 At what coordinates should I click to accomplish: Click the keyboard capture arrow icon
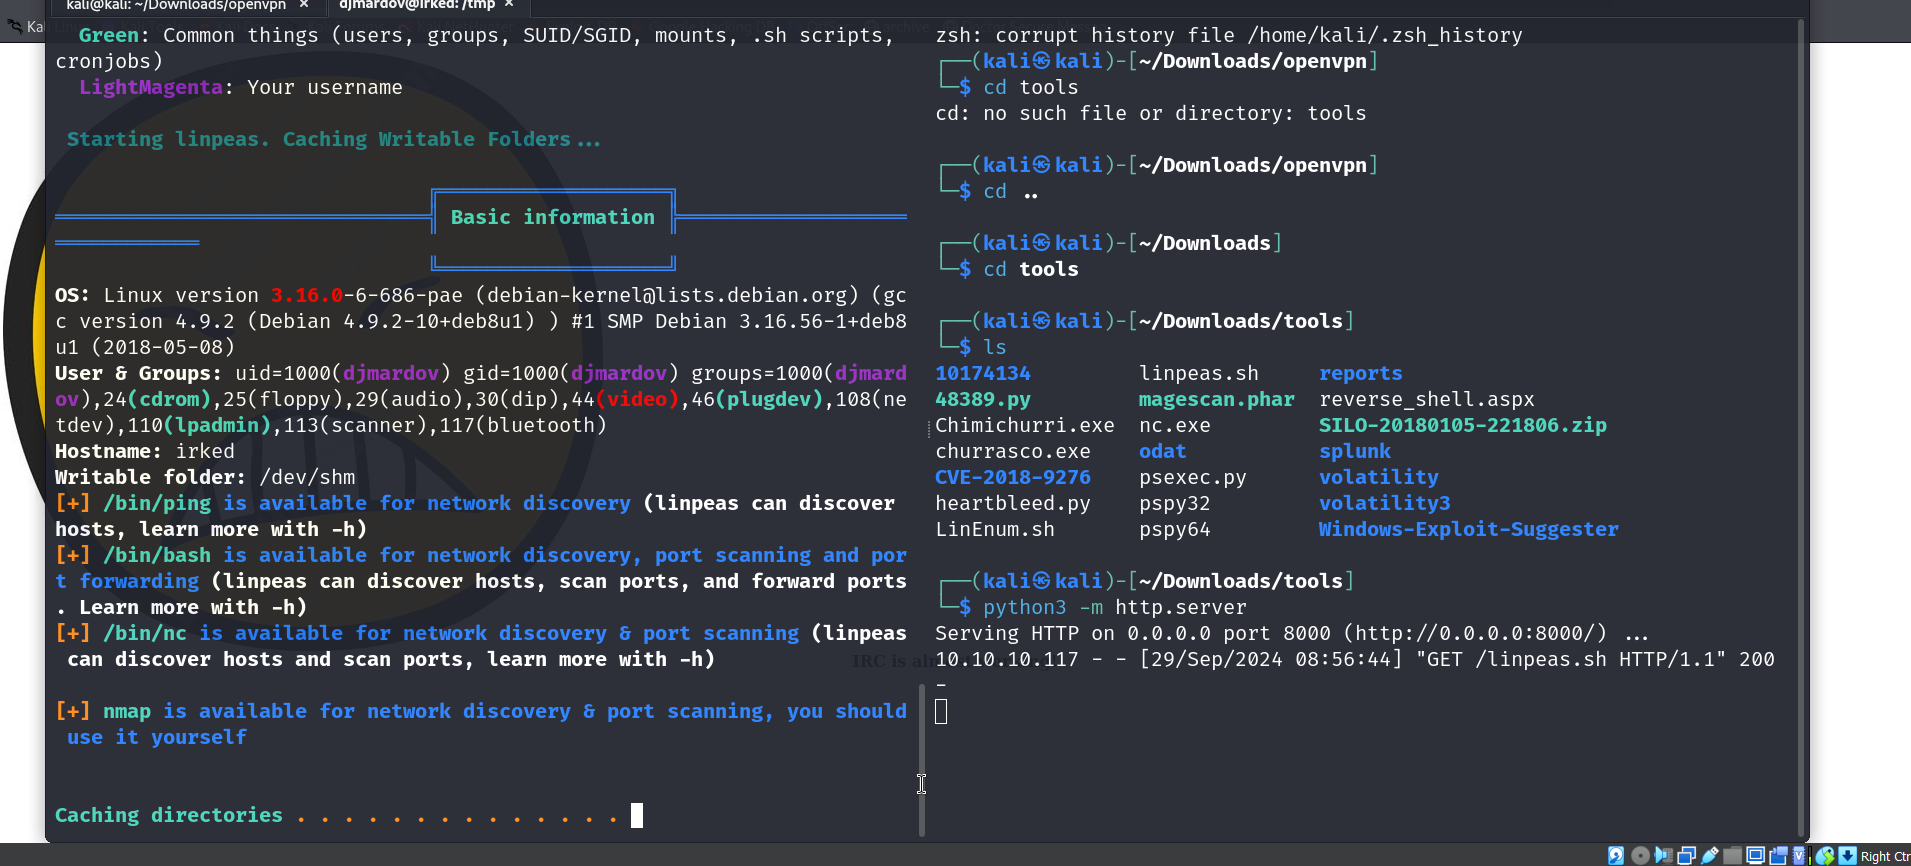point(1847,856)
